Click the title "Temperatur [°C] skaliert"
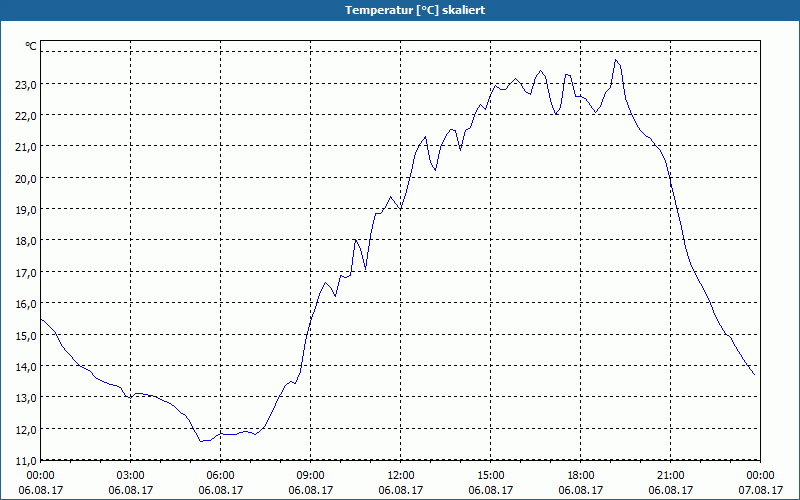 (415, 10)
